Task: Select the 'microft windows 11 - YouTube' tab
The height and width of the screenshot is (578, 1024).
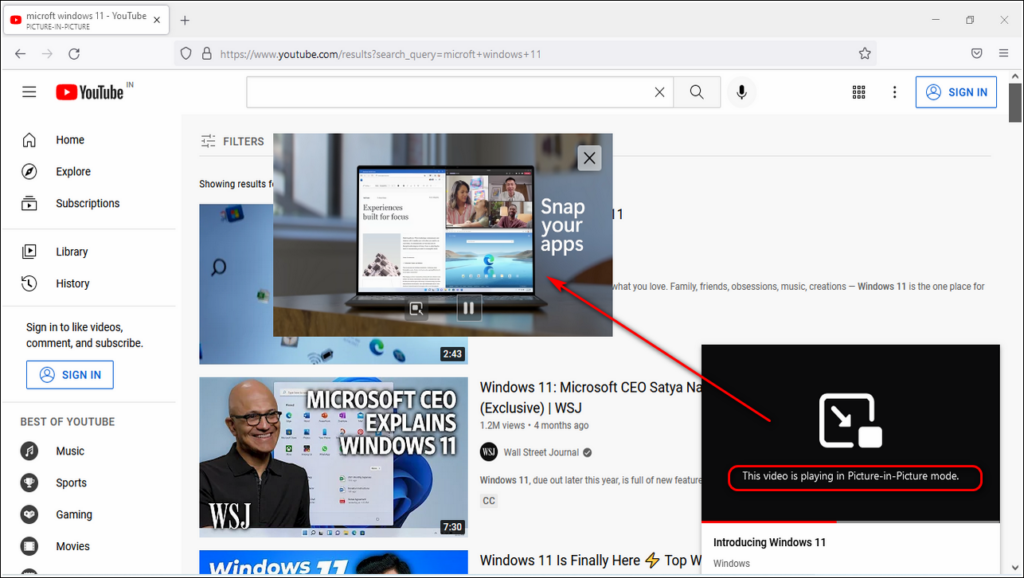Action: point(85,20)
